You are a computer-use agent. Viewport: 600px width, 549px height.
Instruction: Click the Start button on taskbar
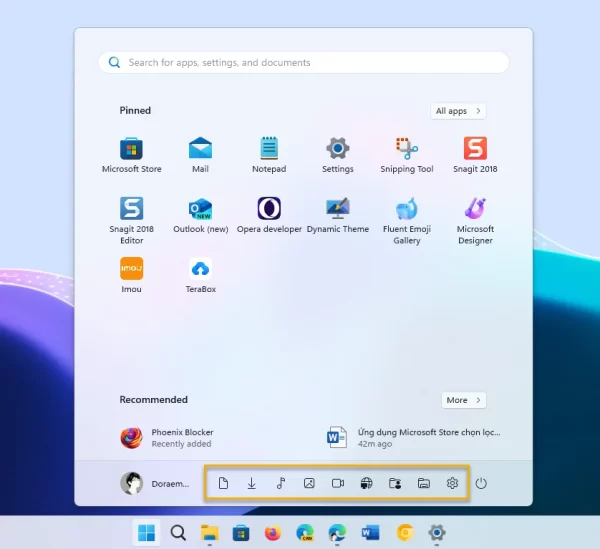point(146,533)
